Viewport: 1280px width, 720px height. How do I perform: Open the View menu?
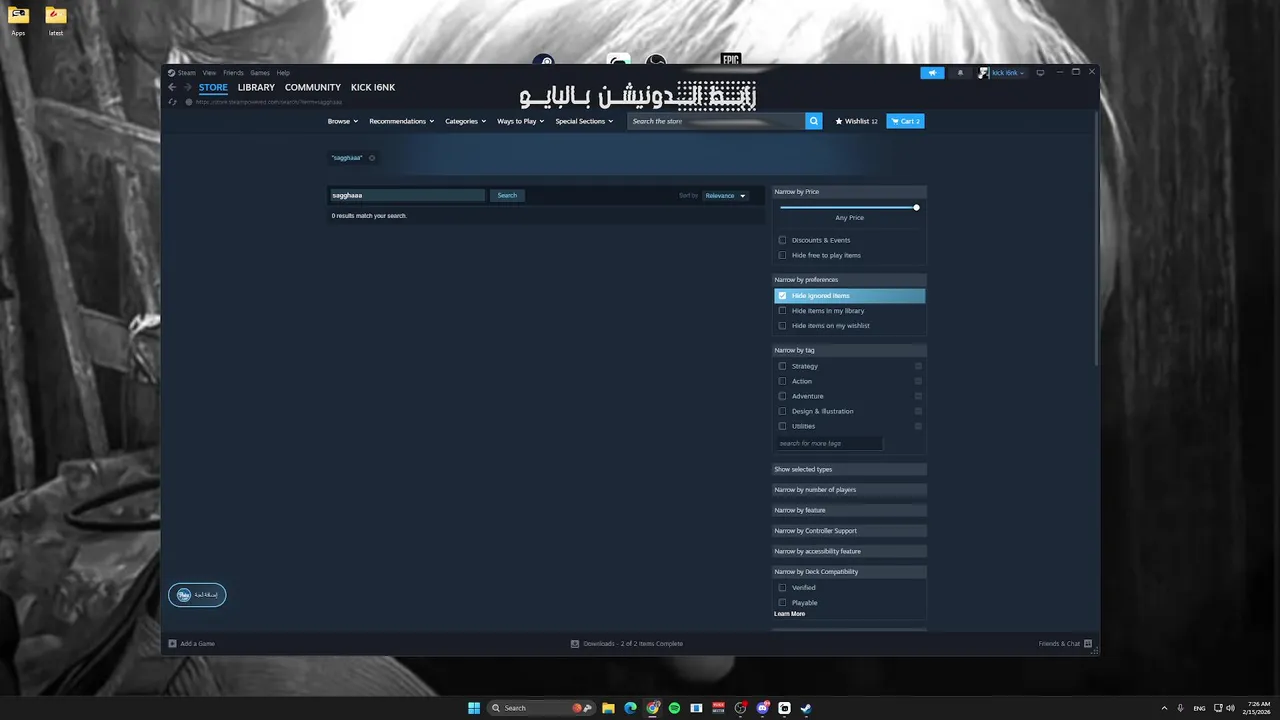coord(209,73)
